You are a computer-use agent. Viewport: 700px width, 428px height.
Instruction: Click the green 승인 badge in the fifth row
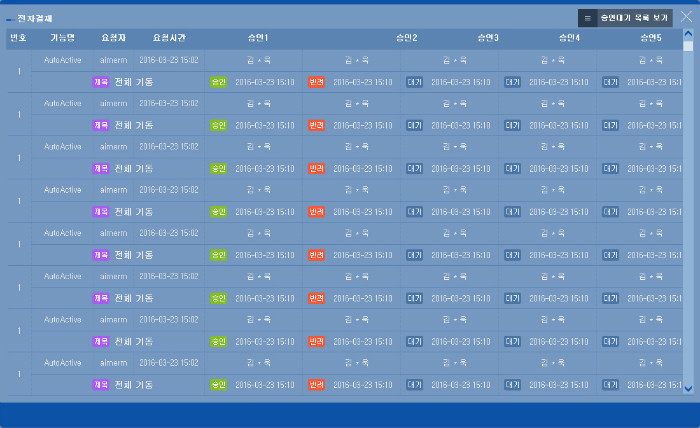[x=218, y=255]
